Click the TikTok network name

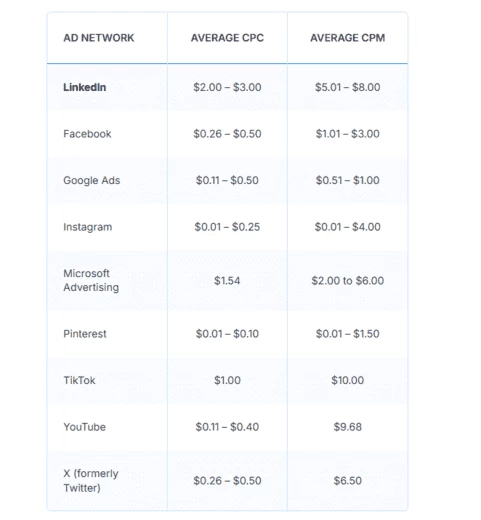[x=79, y=380]
